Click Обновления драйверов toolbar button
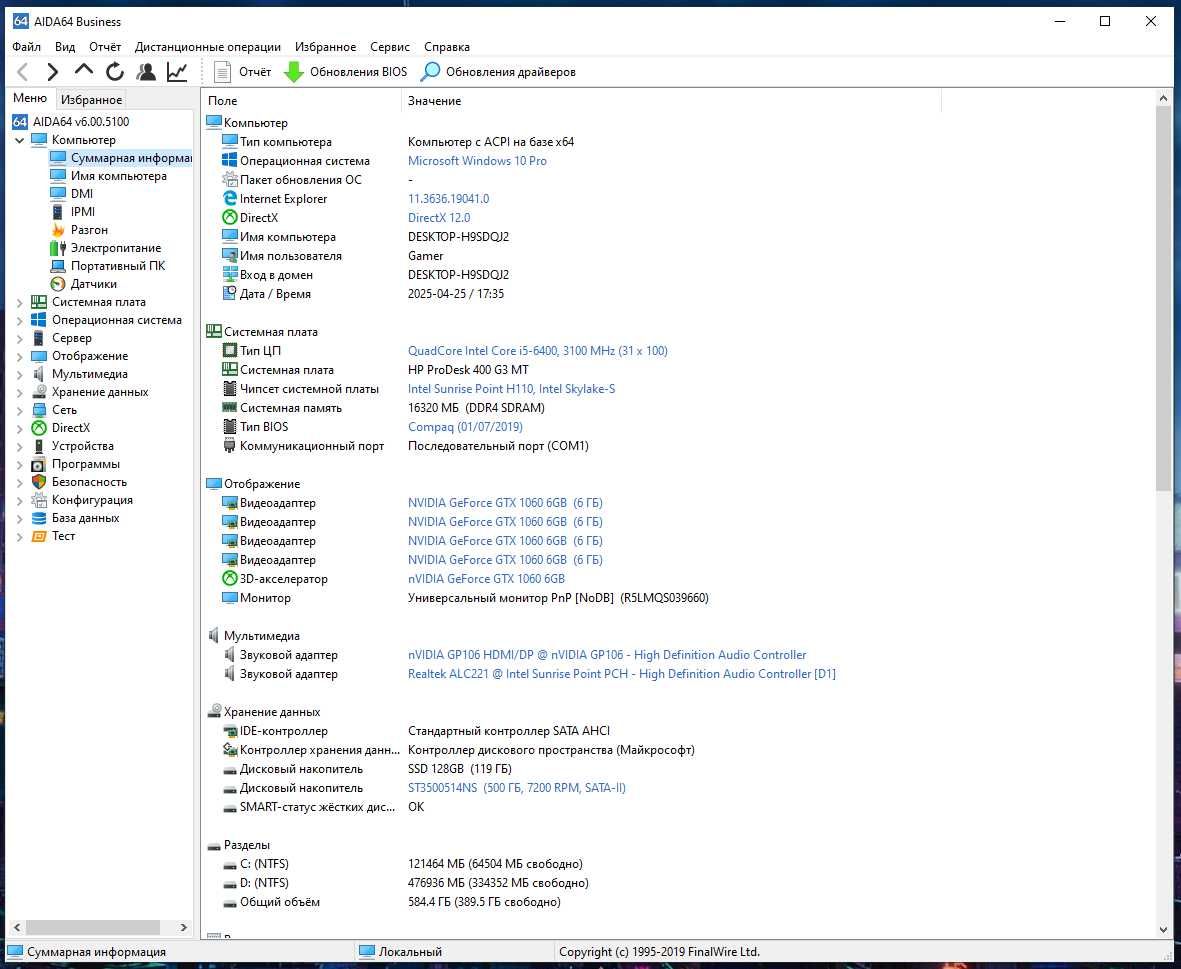Image resolution: width=1181 pixels, height=969 pixels. pos(498,72)
